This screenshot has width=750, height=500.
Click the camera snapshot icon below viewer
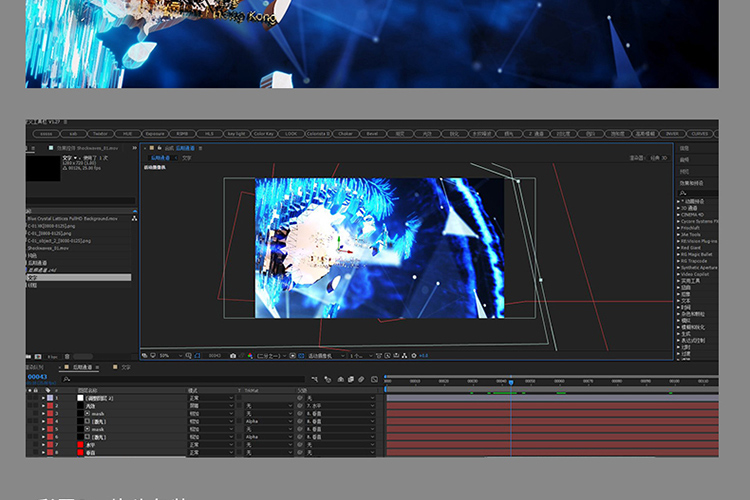233,355
